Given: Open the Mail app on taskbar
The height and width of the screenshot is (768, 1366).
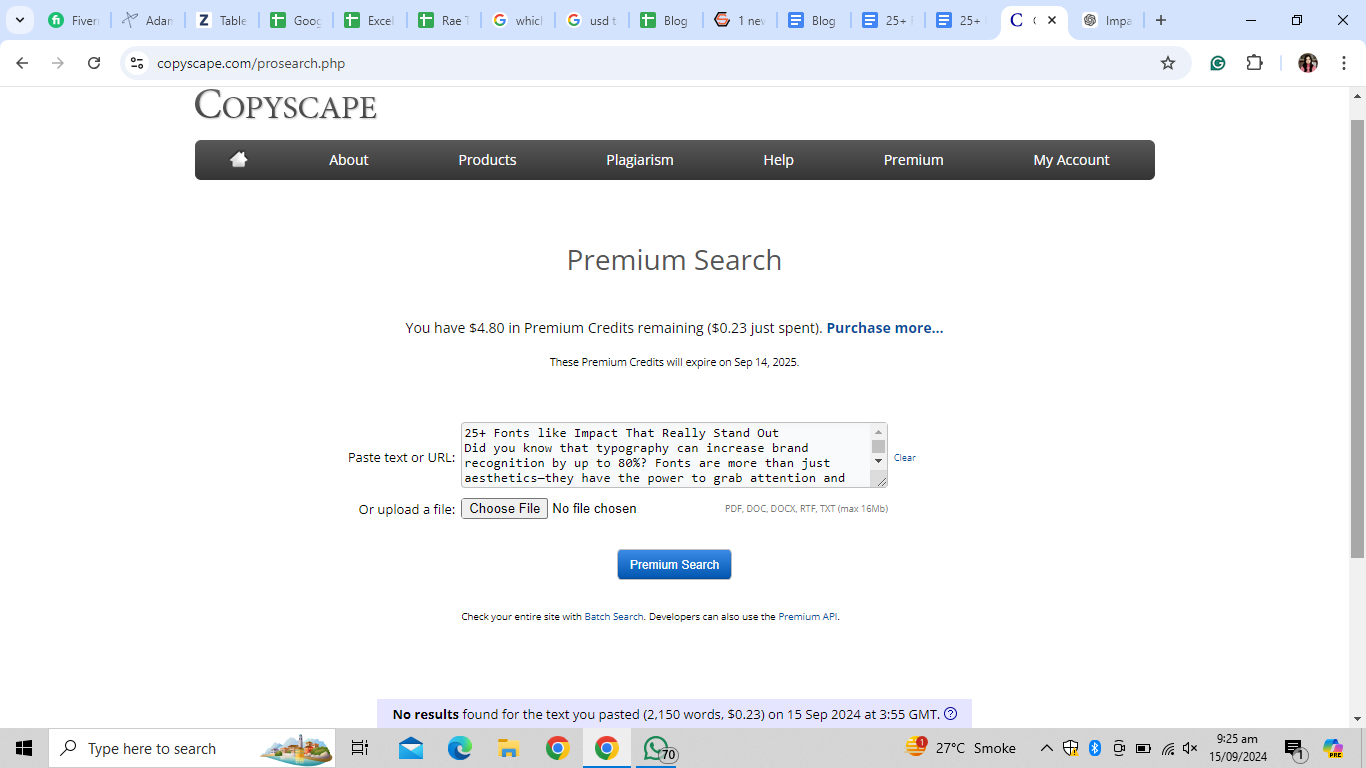Looking at the screenshot, I should [x=410, y=748].
